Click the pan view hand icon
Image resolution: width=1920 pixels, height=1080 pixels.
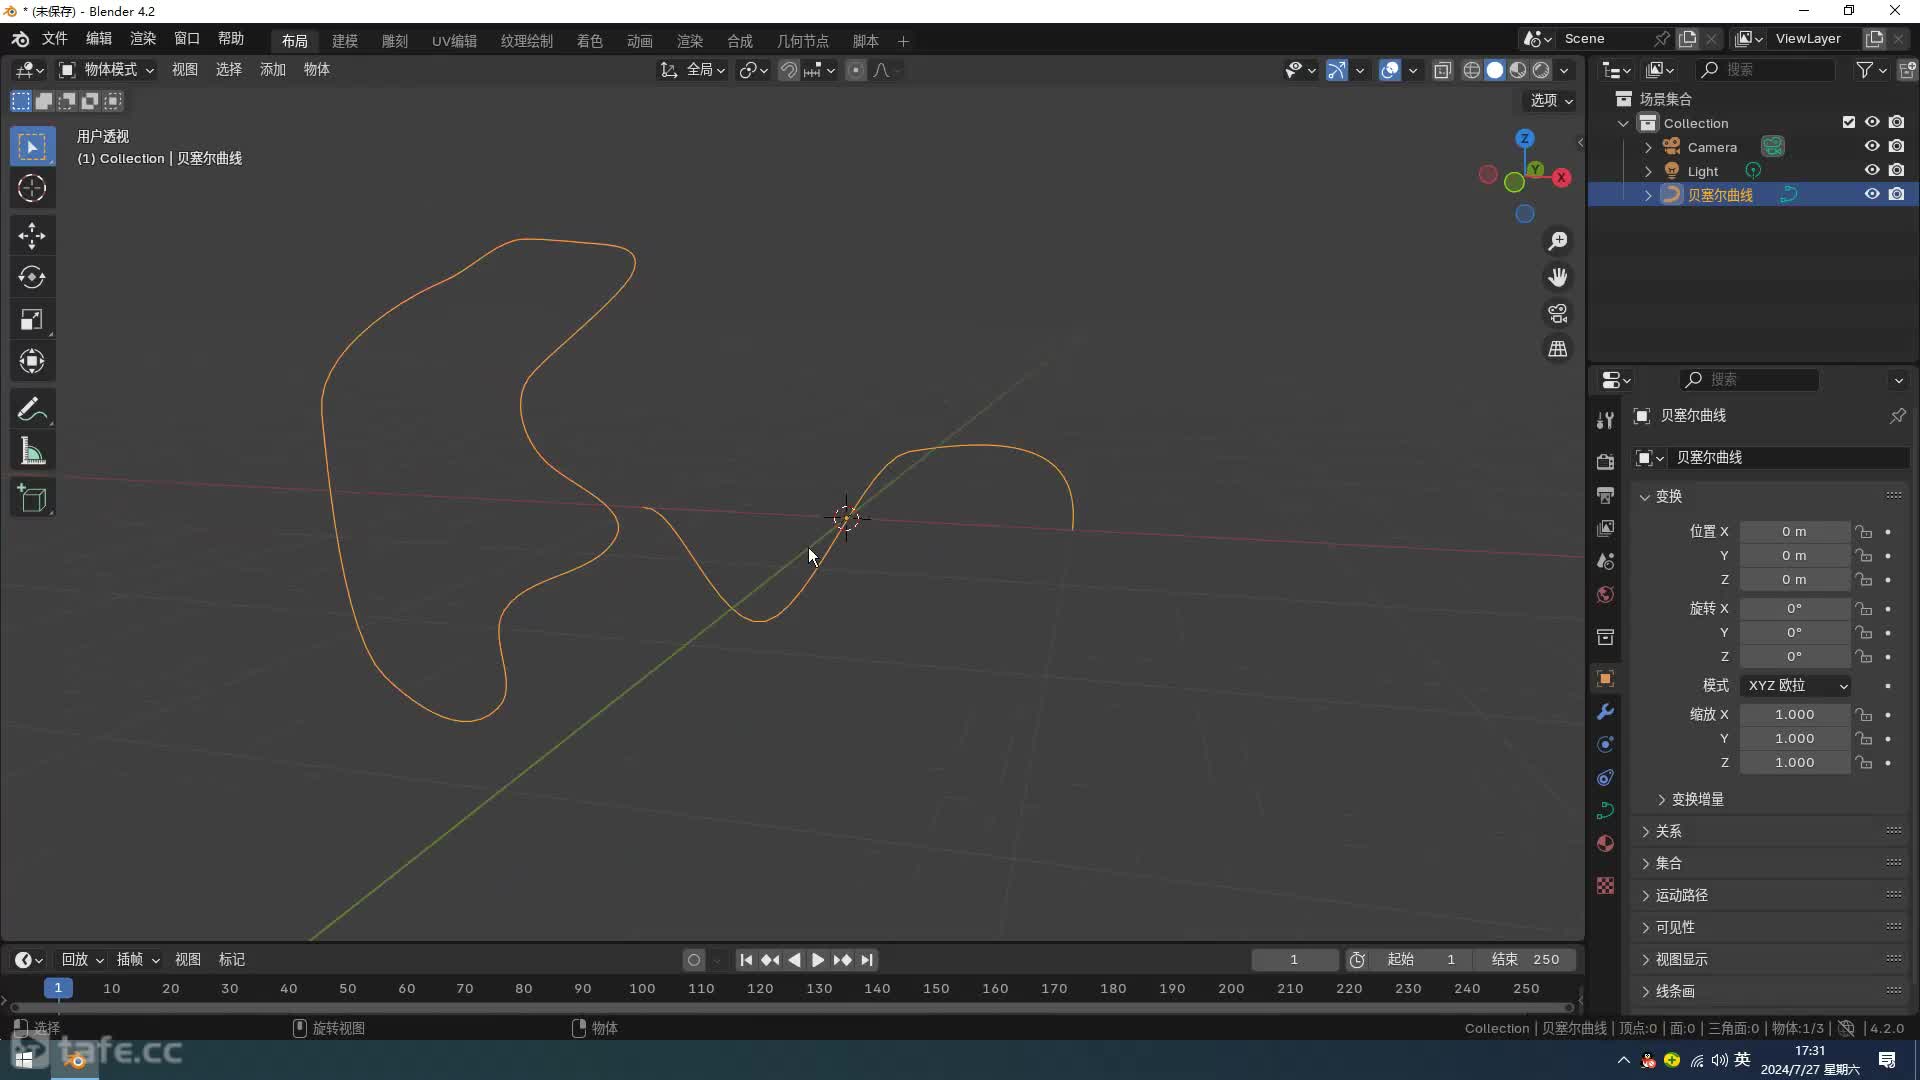click(1558, 277)
